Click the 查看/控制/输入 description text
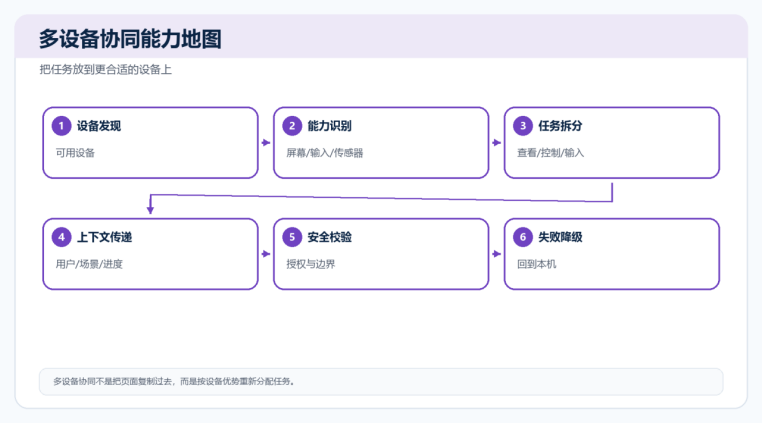Image resolution: width=762 pixels, height=424 pixels. click(x=551, y=153)
